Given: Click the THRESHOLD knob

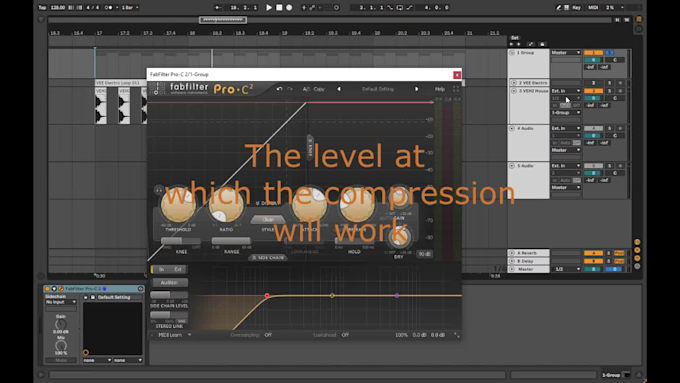Looking at the screenshot, I should click(x=178, y=206).
